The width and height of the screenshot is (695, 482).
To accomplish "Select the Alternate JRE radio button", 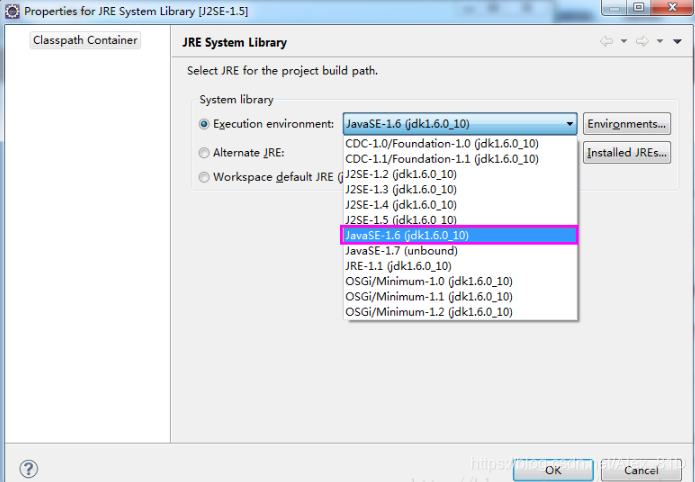I will 204,153.
